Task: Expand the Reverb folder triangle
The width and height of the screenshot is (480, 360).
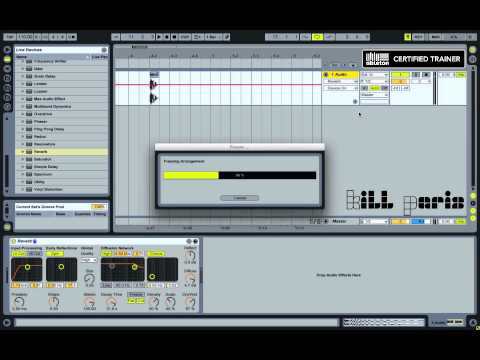Action: [x=23, y=152]
